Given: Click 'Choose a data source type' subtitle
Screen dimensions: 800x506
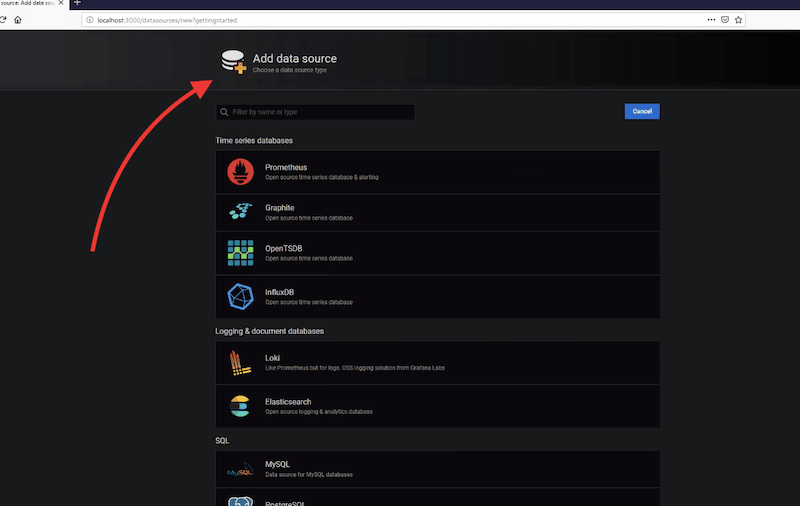Looking at the screenshot, I should point(290,70).
